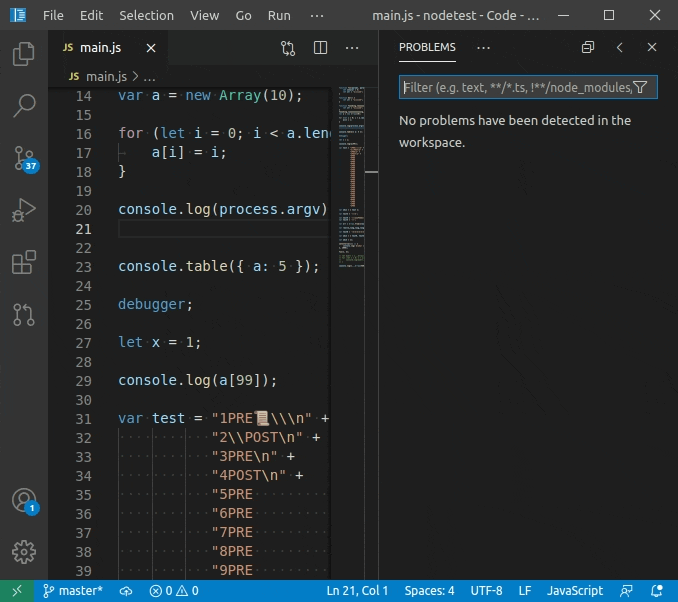The image size is (678, 602).
Task: Click the master* branch indicator
Action: pyautogui.click(x=73, y=591)
